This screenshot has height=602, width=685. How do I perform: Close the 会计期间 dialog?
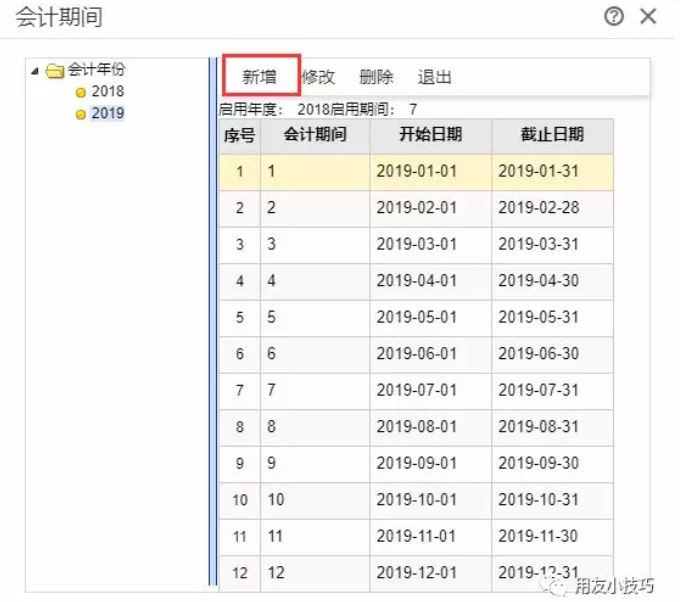tap(649, 17)
